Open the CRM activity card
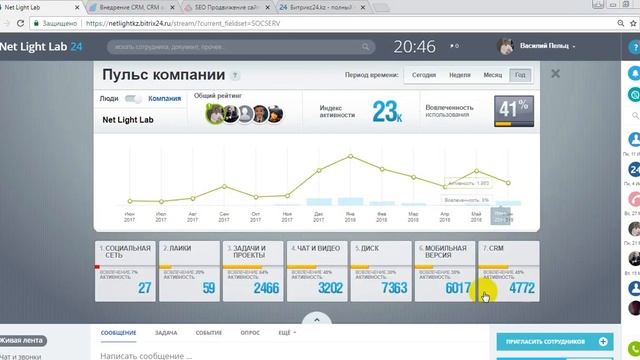The image size is (640, 360). coord(509,271)
